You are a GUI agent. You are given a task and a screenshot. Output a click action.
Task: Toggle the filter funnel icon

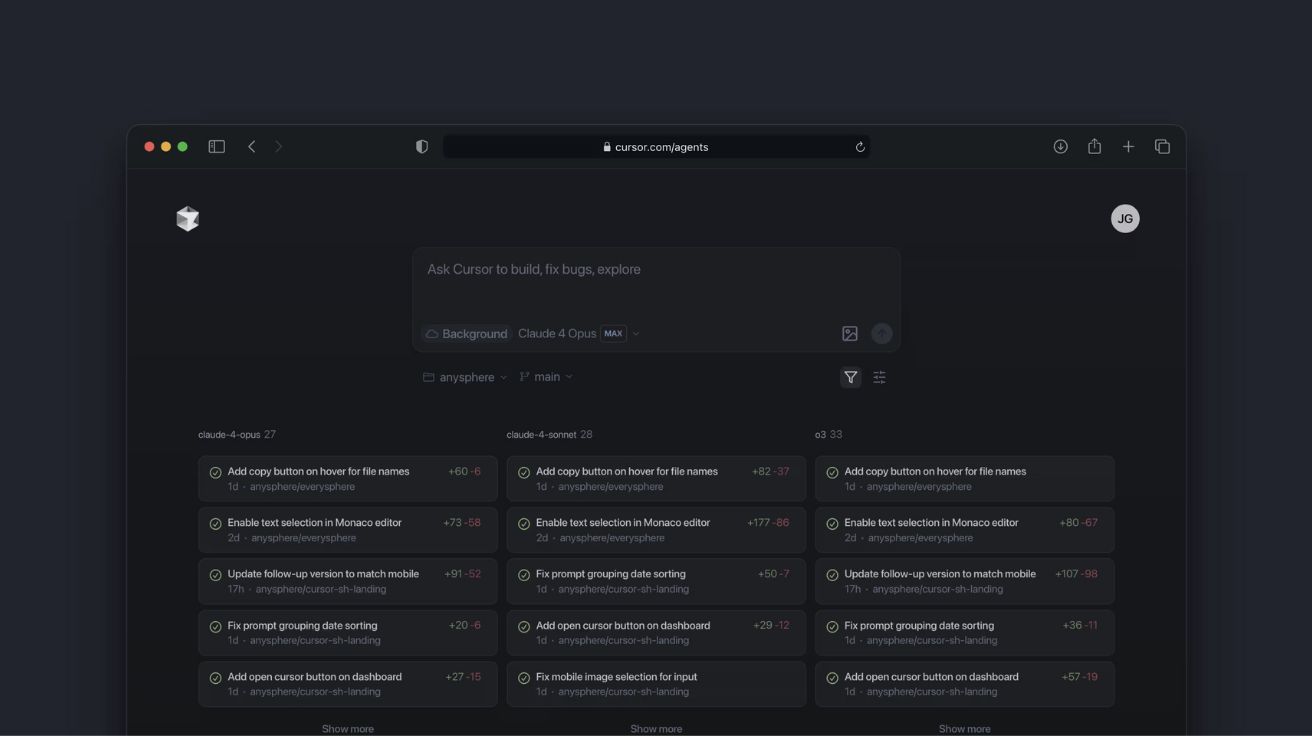[850, 377]
